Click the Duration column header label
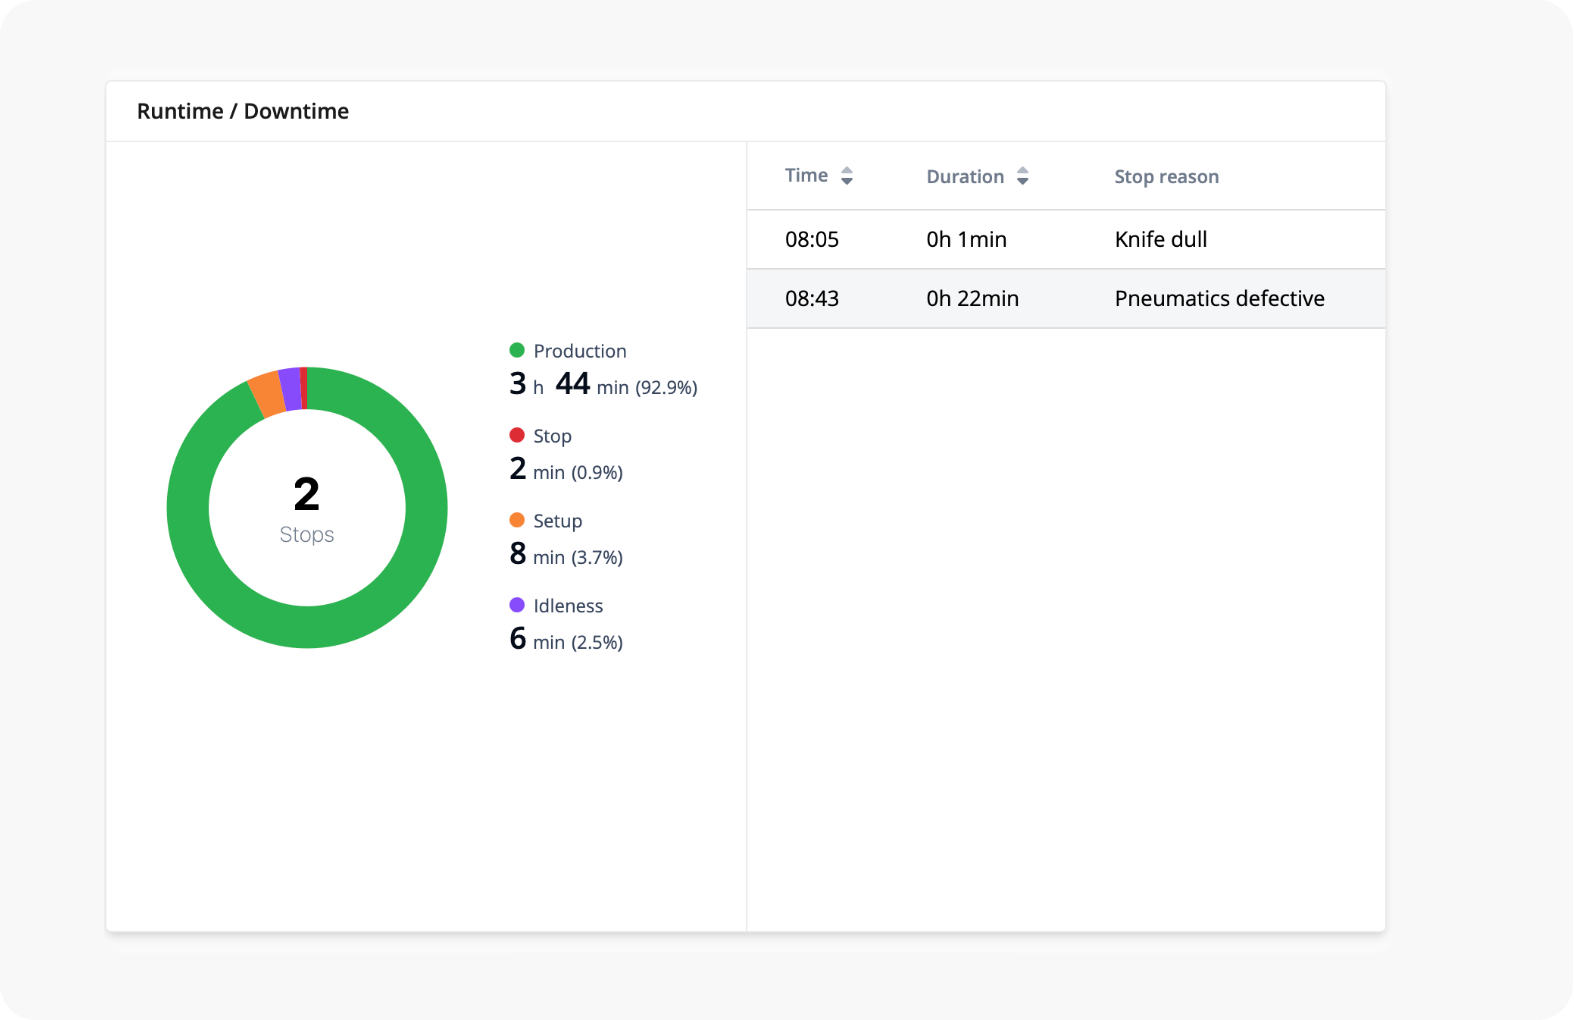1574x1020 pixels. (965, 177)
